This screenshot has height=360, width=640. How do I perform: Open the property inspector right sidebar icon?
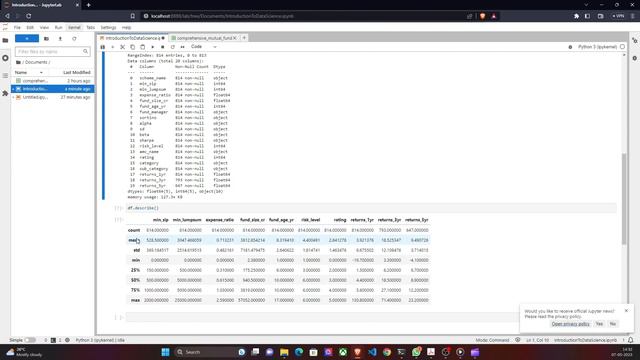click(x=635, y=40)
